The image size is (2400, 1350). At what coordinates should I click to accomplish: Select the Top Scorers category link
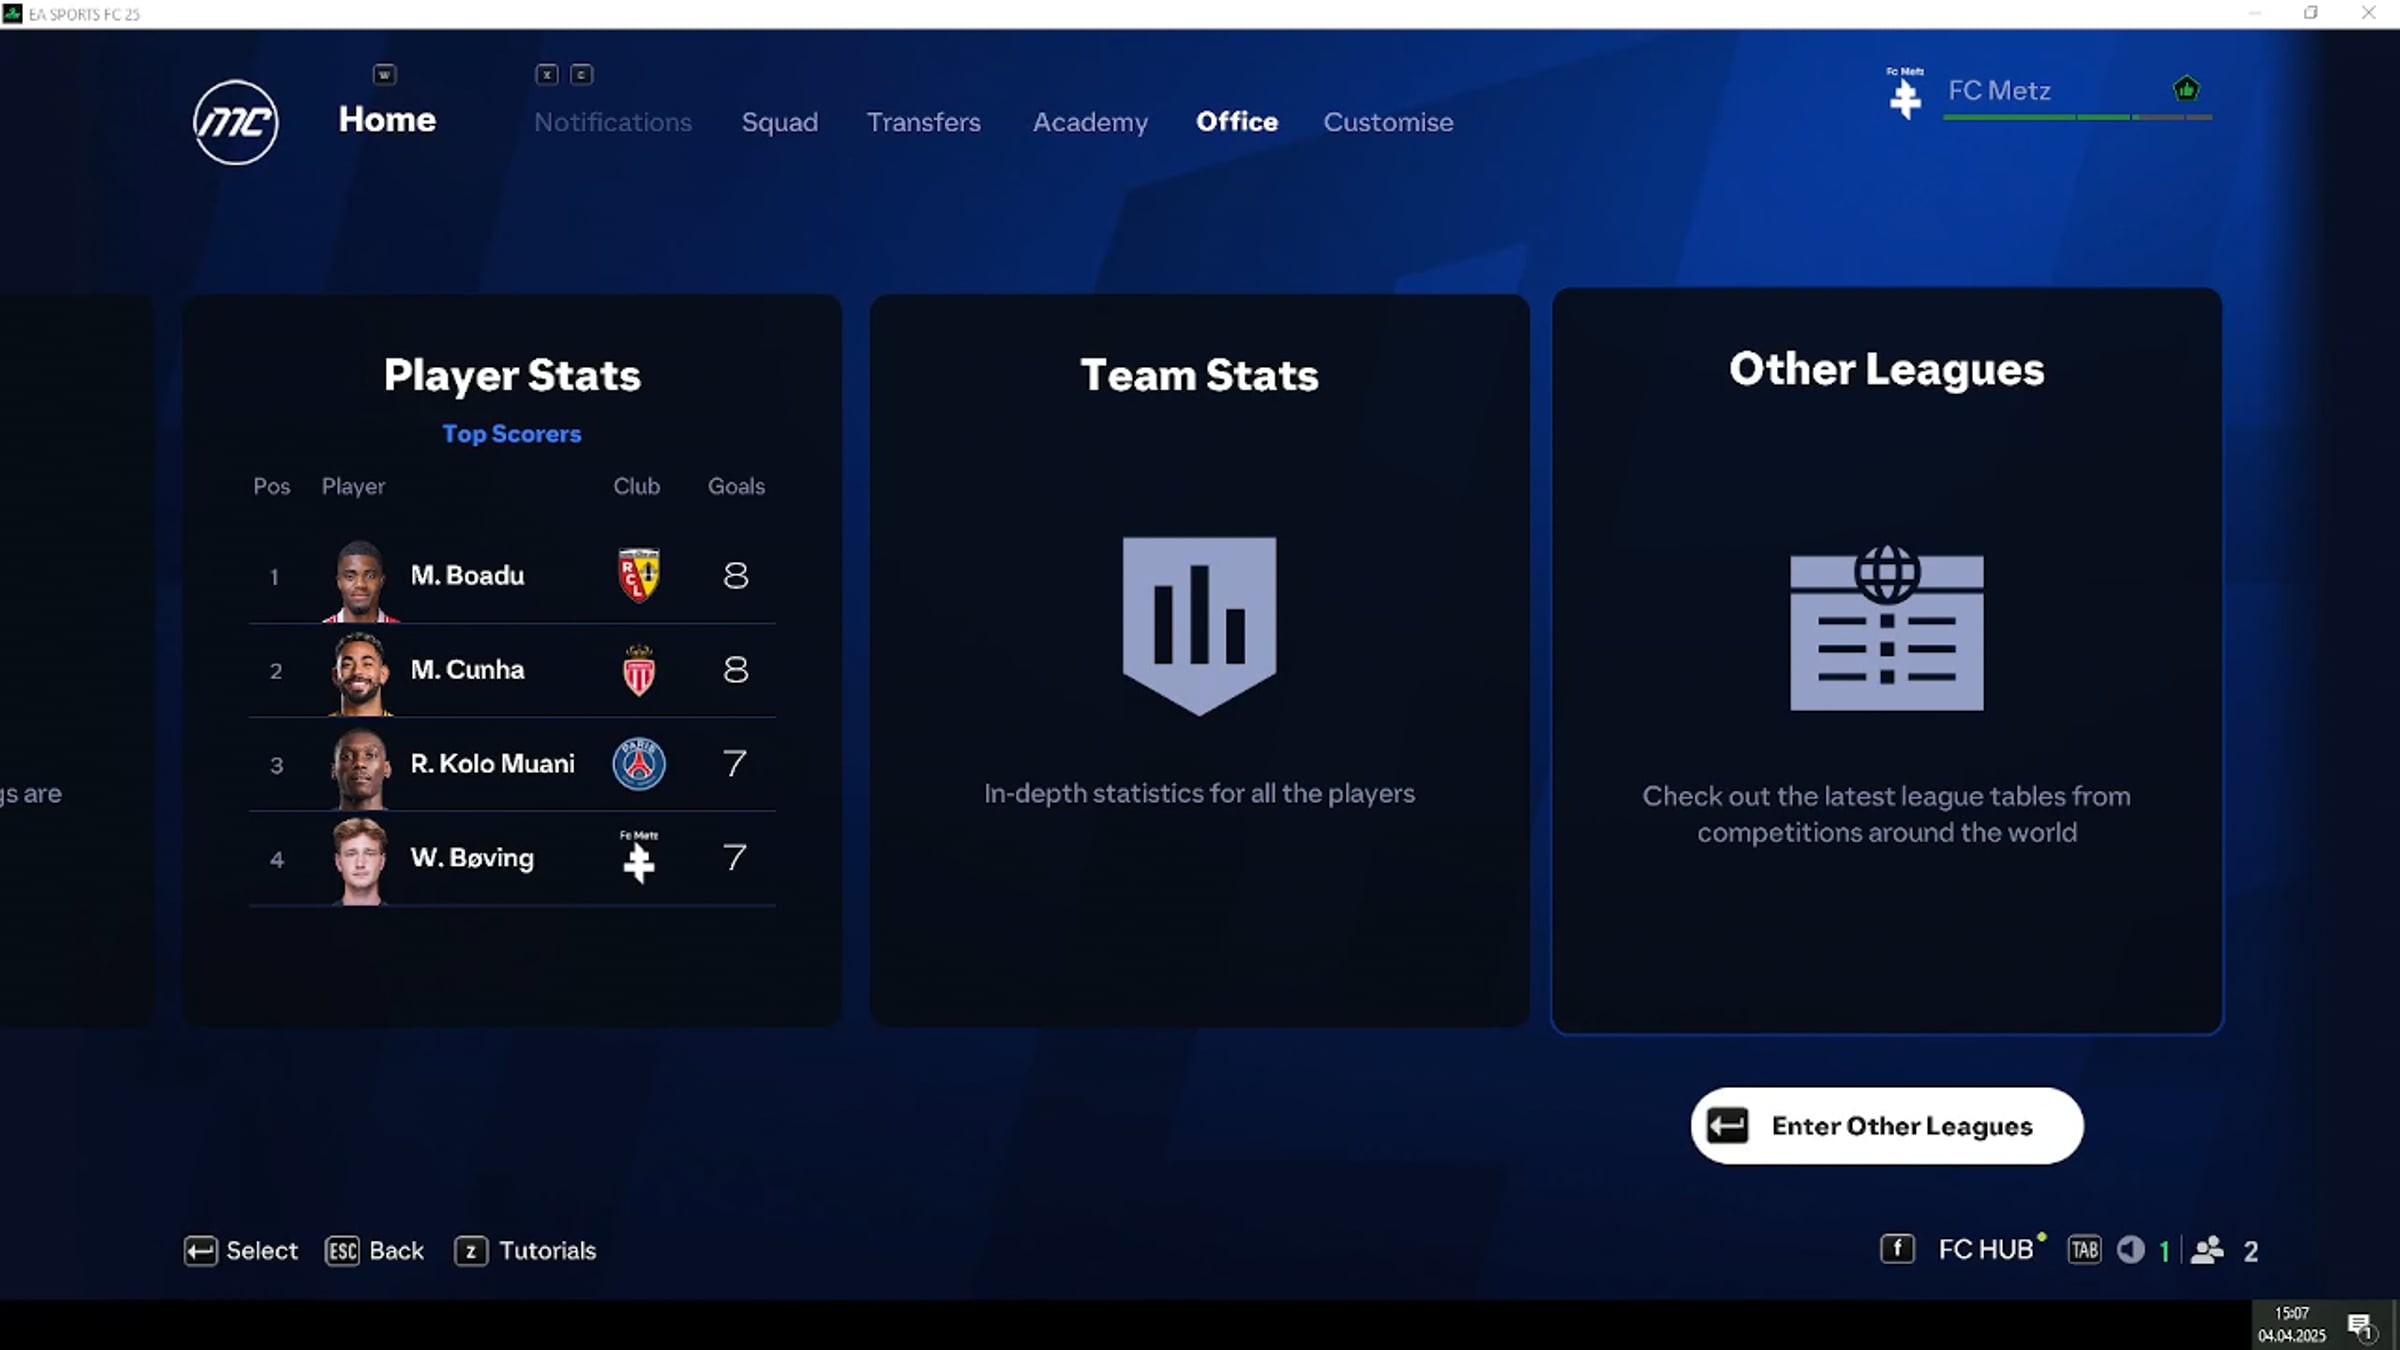[x=512, y=434]
